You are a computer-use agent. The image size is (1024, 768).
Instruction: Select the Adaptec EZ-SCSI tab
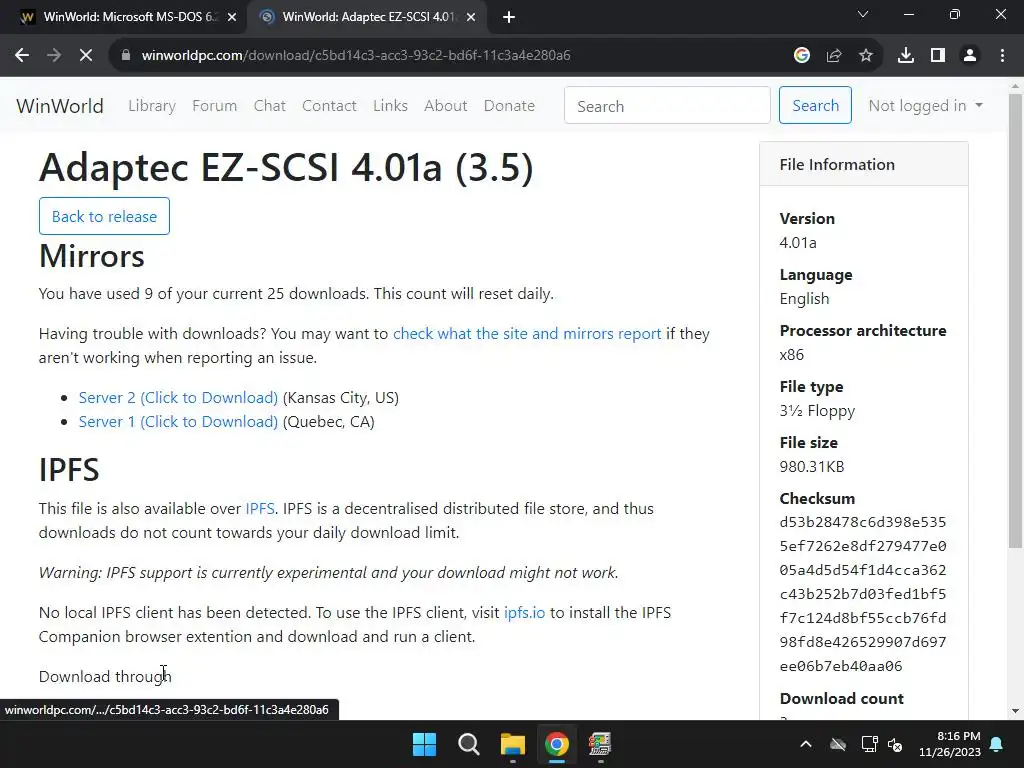click(x=366, y=17)
